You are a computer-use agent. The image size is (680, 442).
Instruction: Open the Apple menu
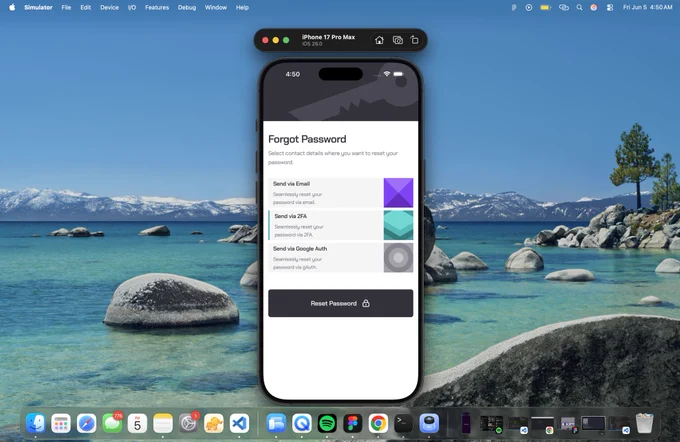12,7
